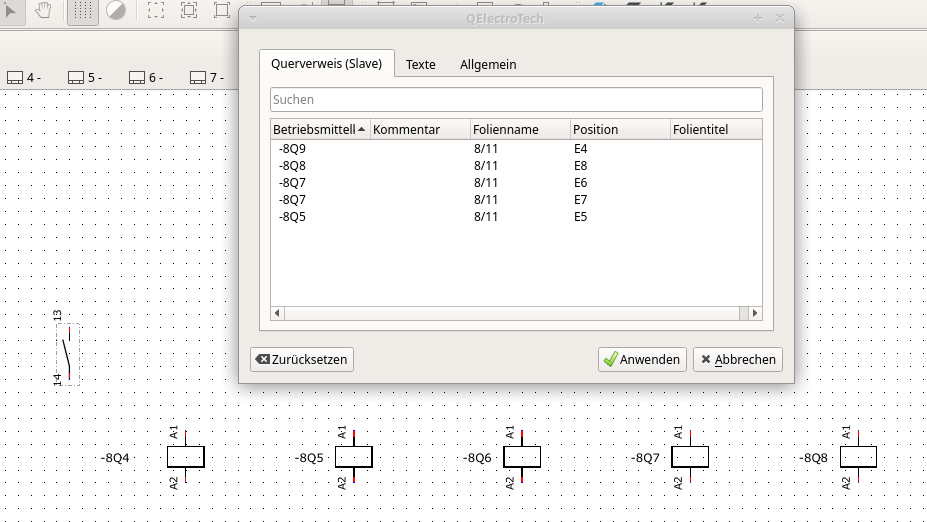This screenshot has height=522, width=927.
Task: Sort by Betriebsmittel column header
Action: tap(319, 129)
